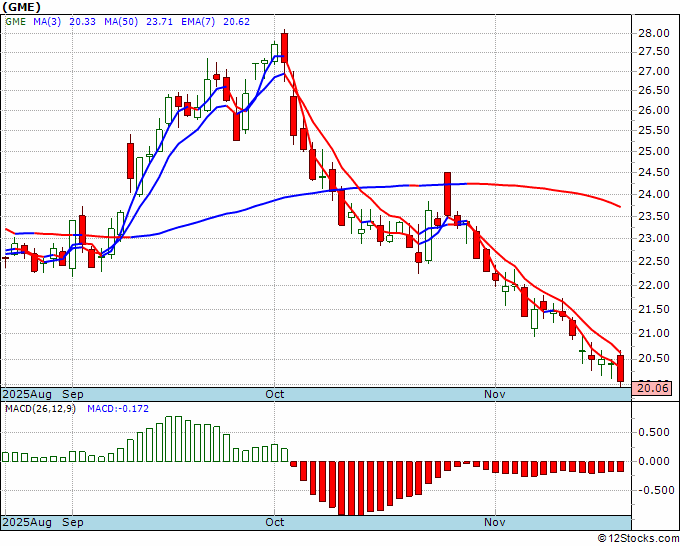Click the tall red candle peaking near 28.00
Screen dimensions: 680x546
(284, 48)
